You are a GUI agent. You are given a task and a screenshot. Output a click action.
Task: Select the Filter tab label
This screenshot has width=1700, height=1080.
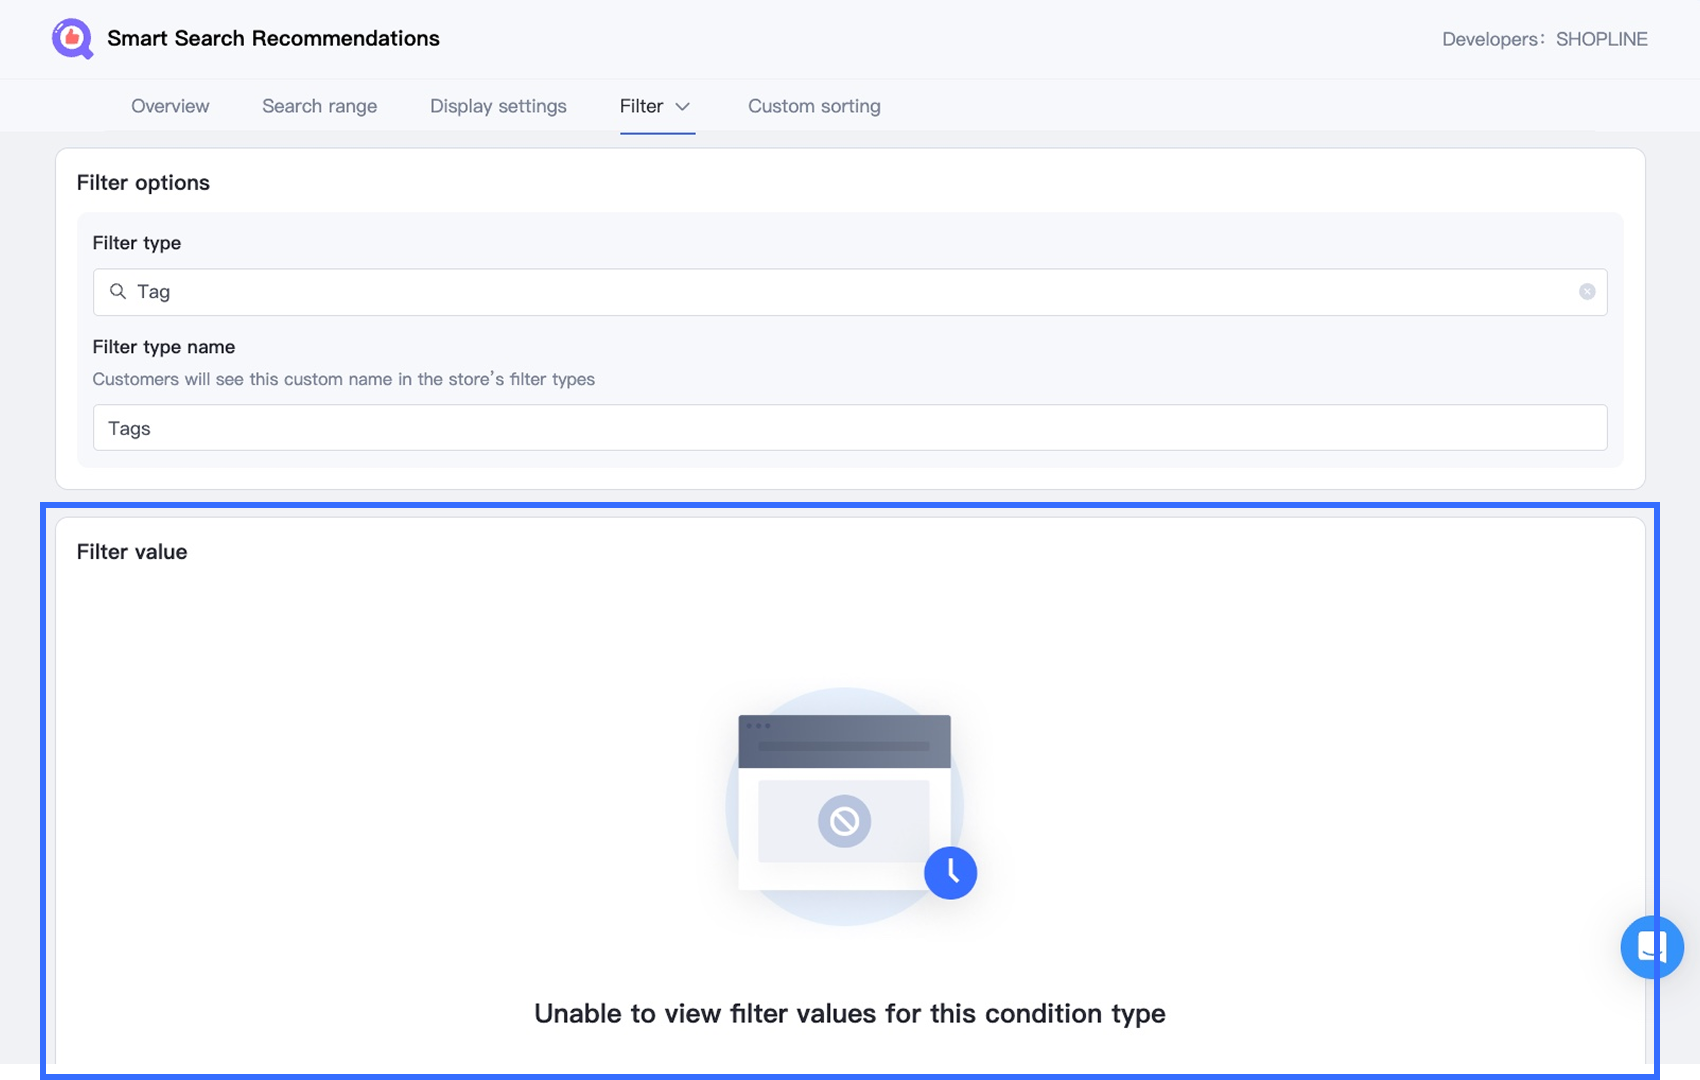tap(641, 106)
